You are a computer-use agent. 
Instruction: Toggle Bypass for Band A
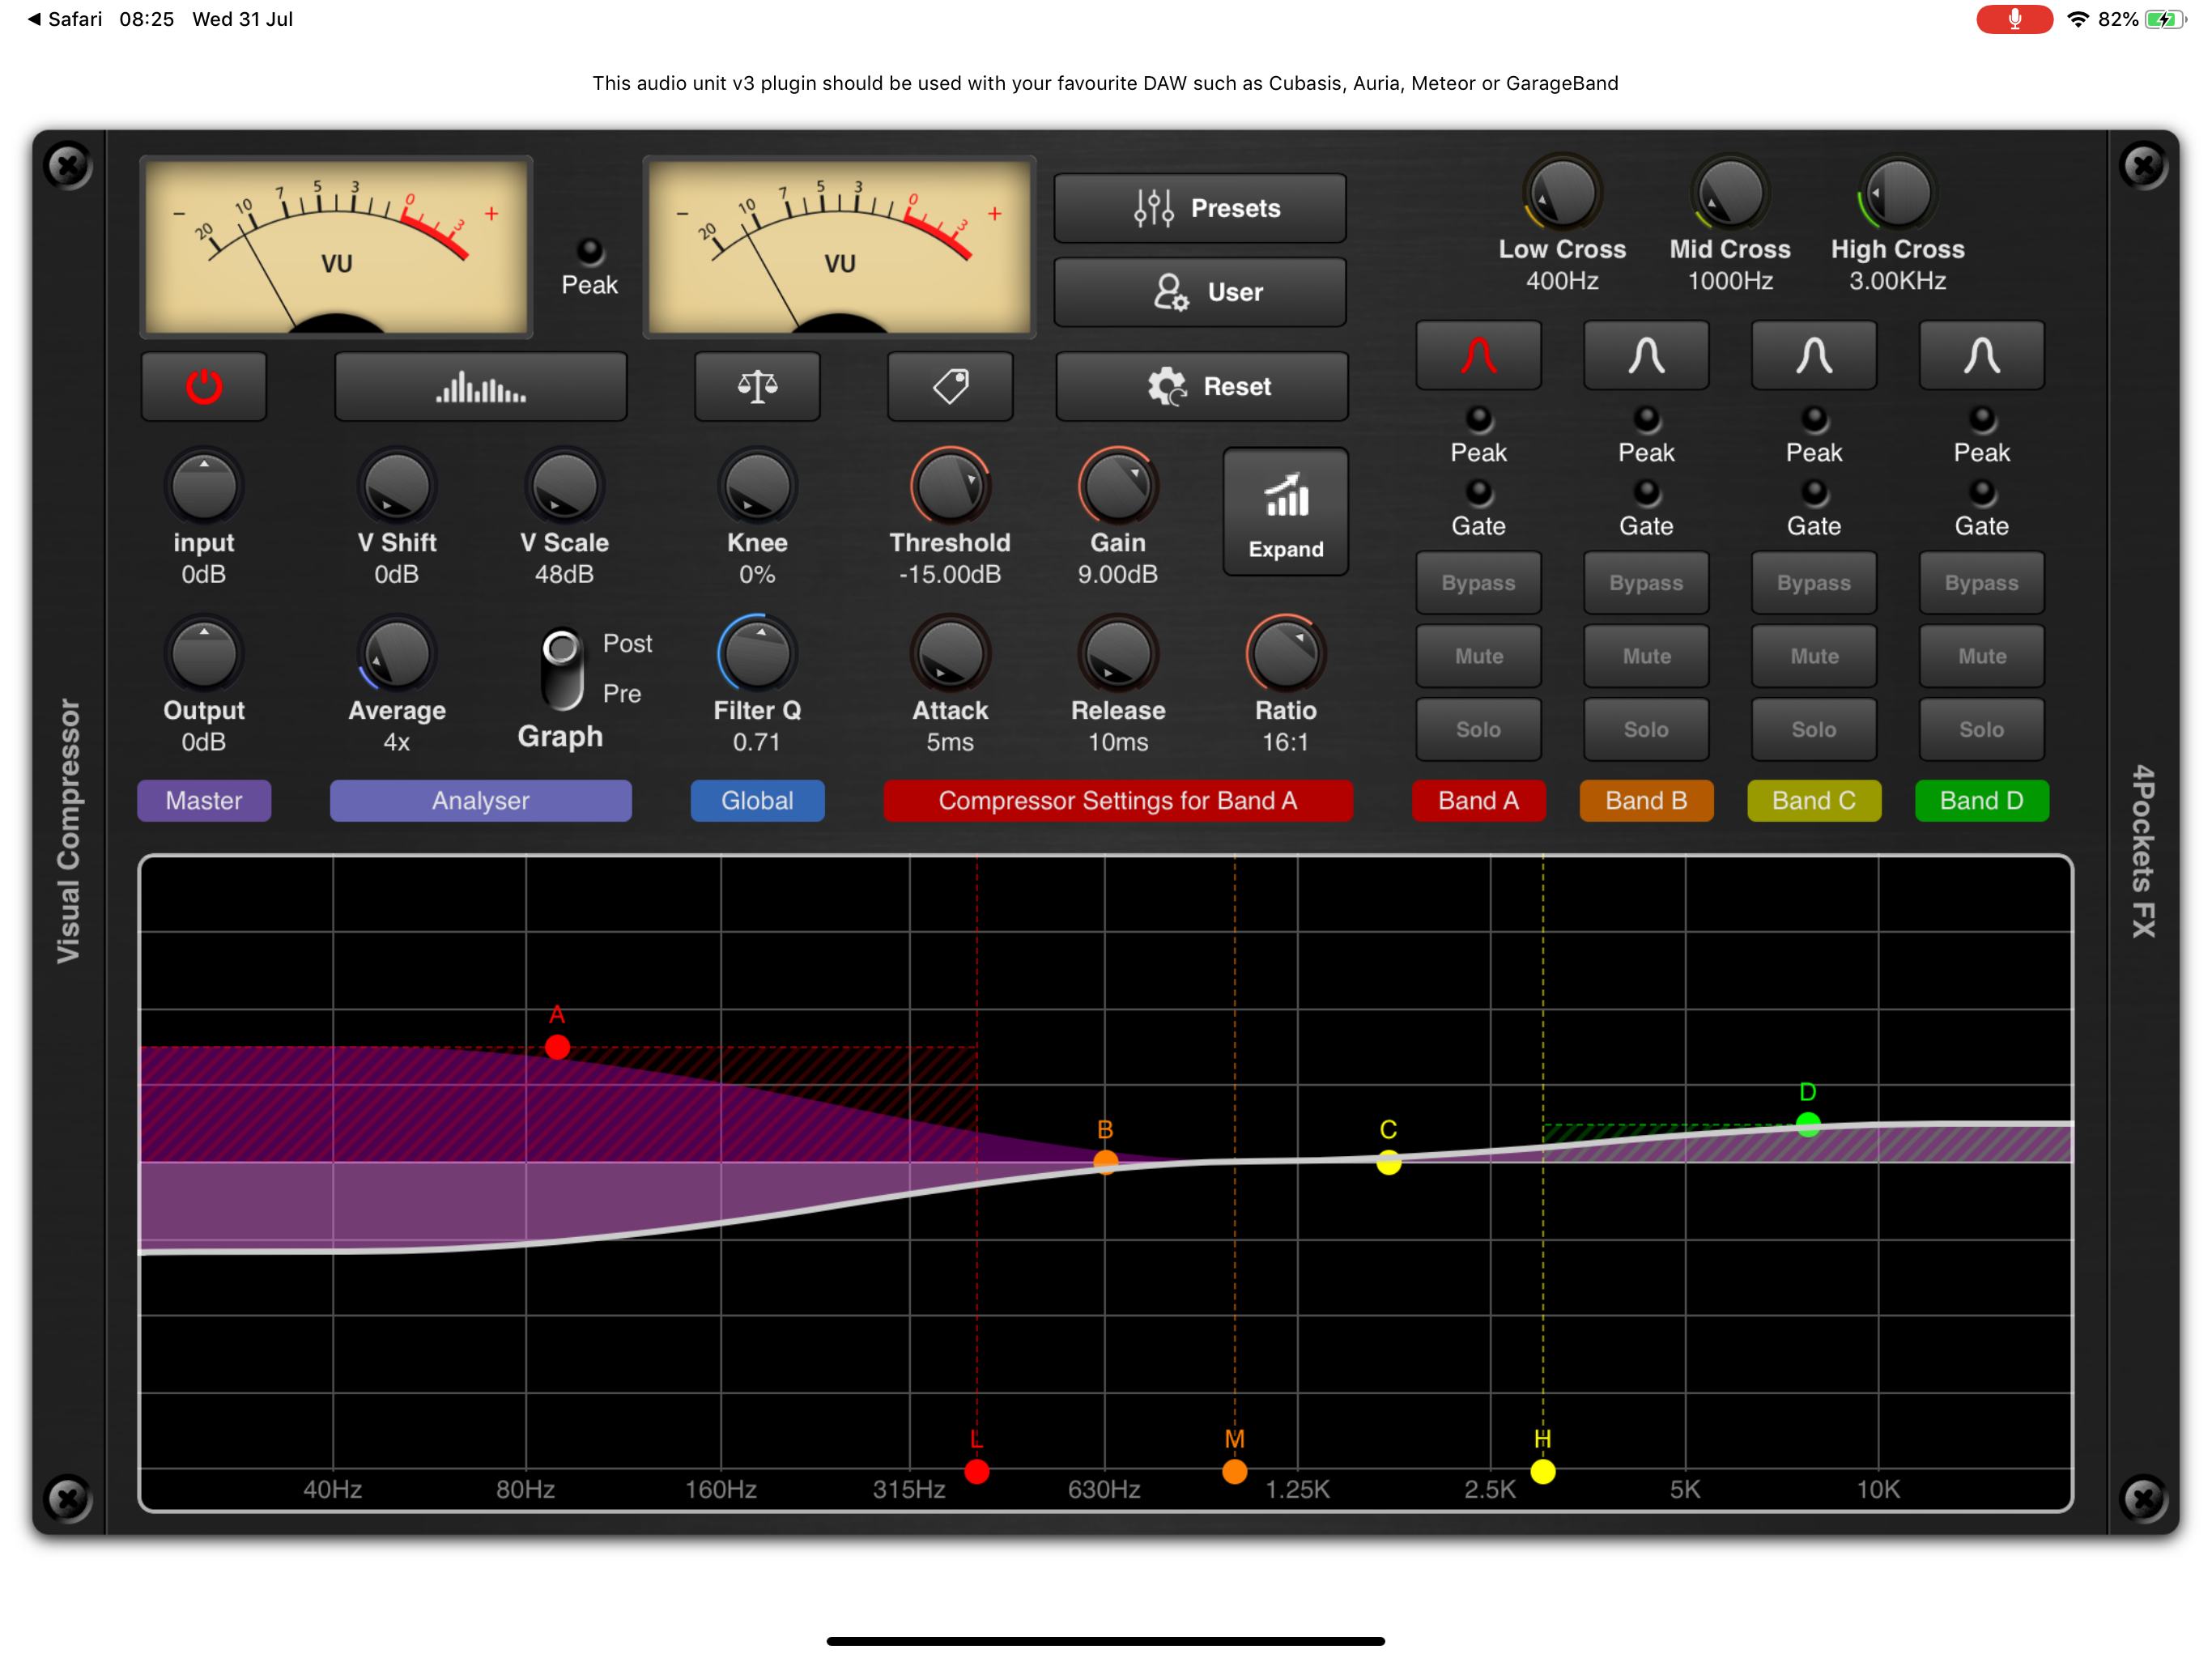1478,583
